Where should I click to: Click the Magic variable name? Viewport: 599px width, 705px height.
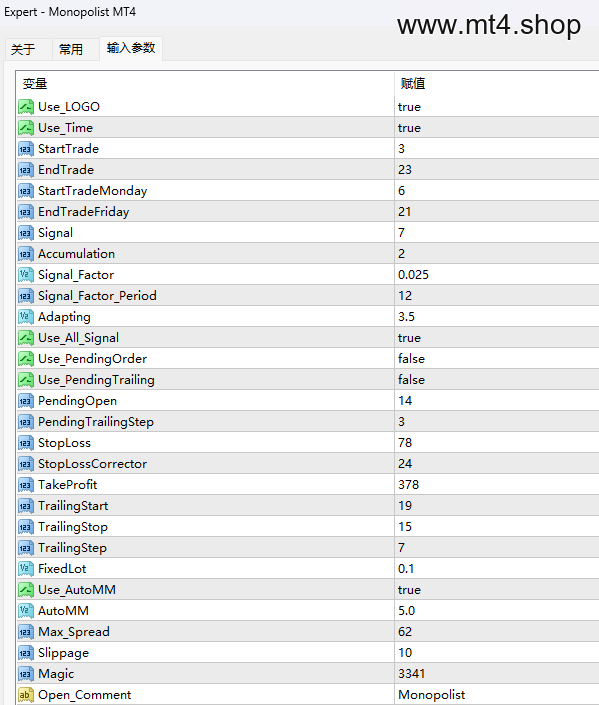coord(56,674)
